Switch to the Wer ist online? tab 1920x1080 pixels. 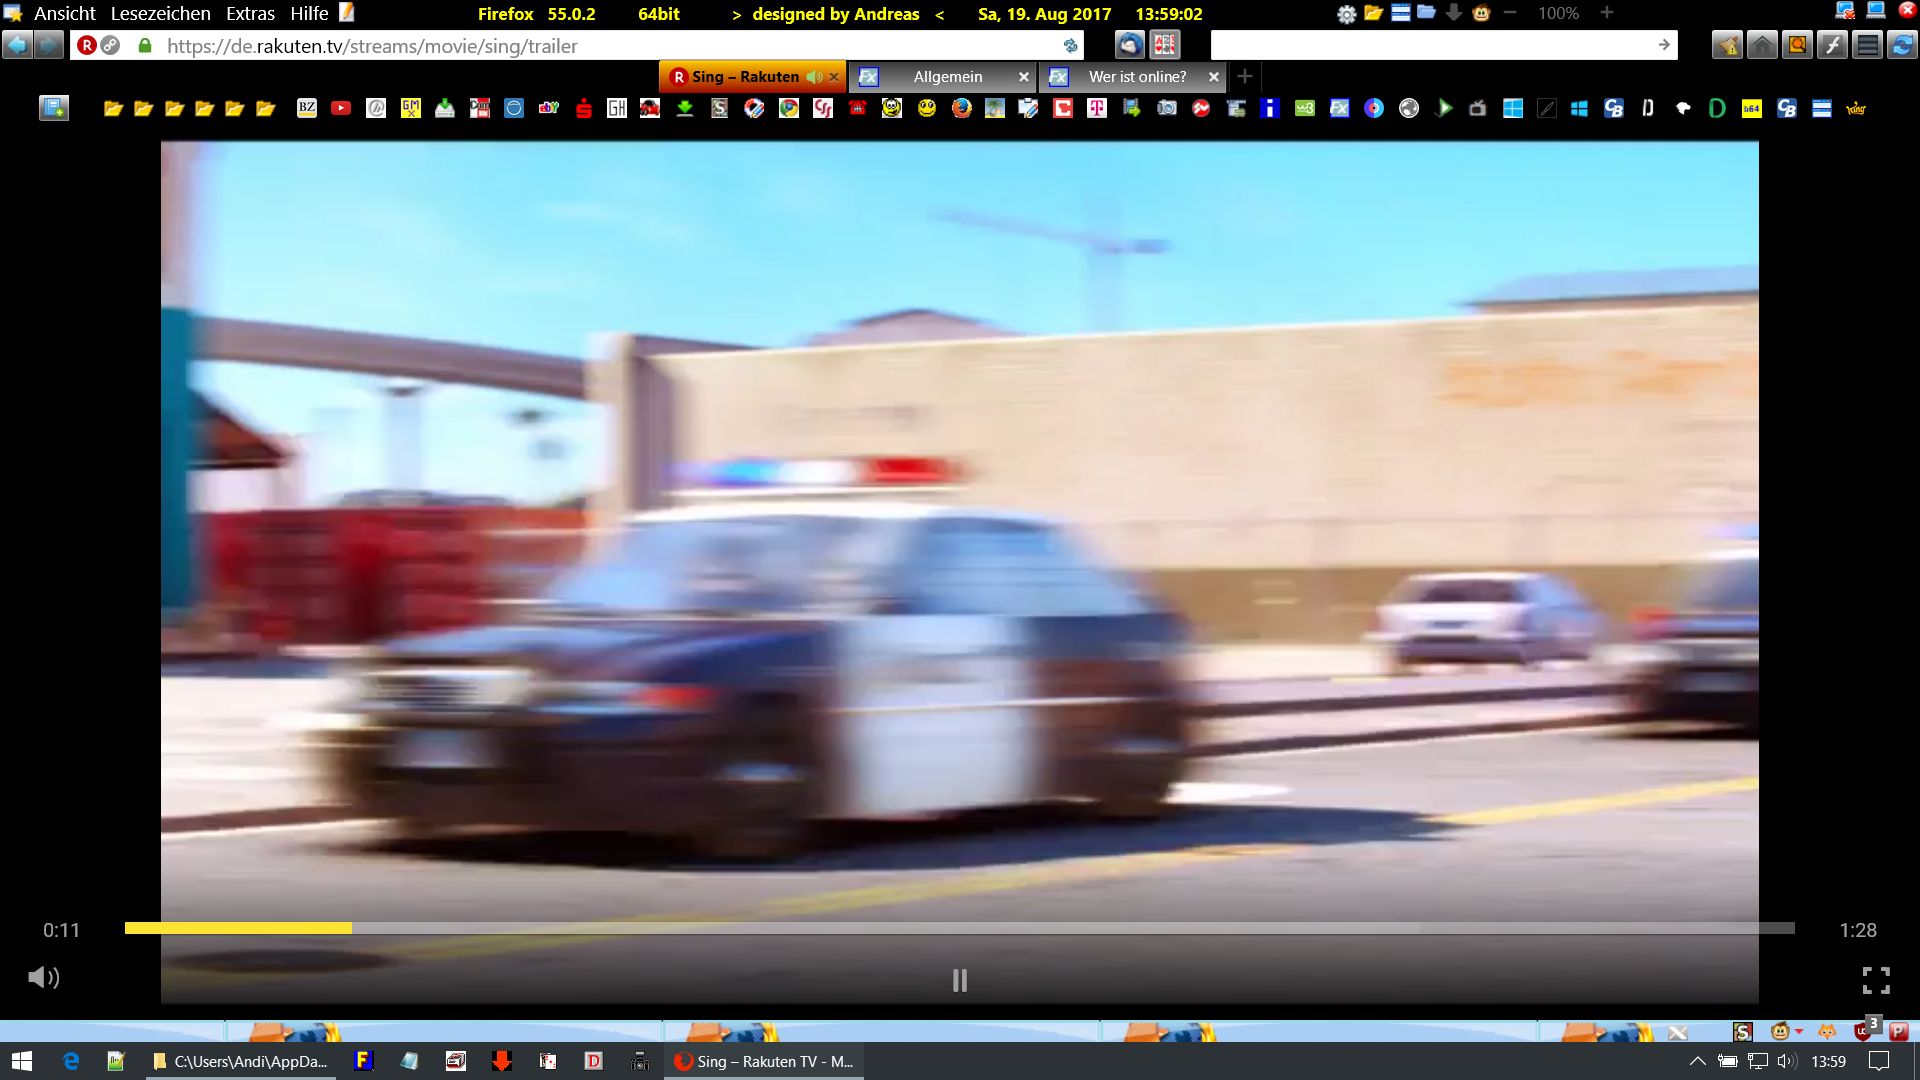[x=1136, y=77]
